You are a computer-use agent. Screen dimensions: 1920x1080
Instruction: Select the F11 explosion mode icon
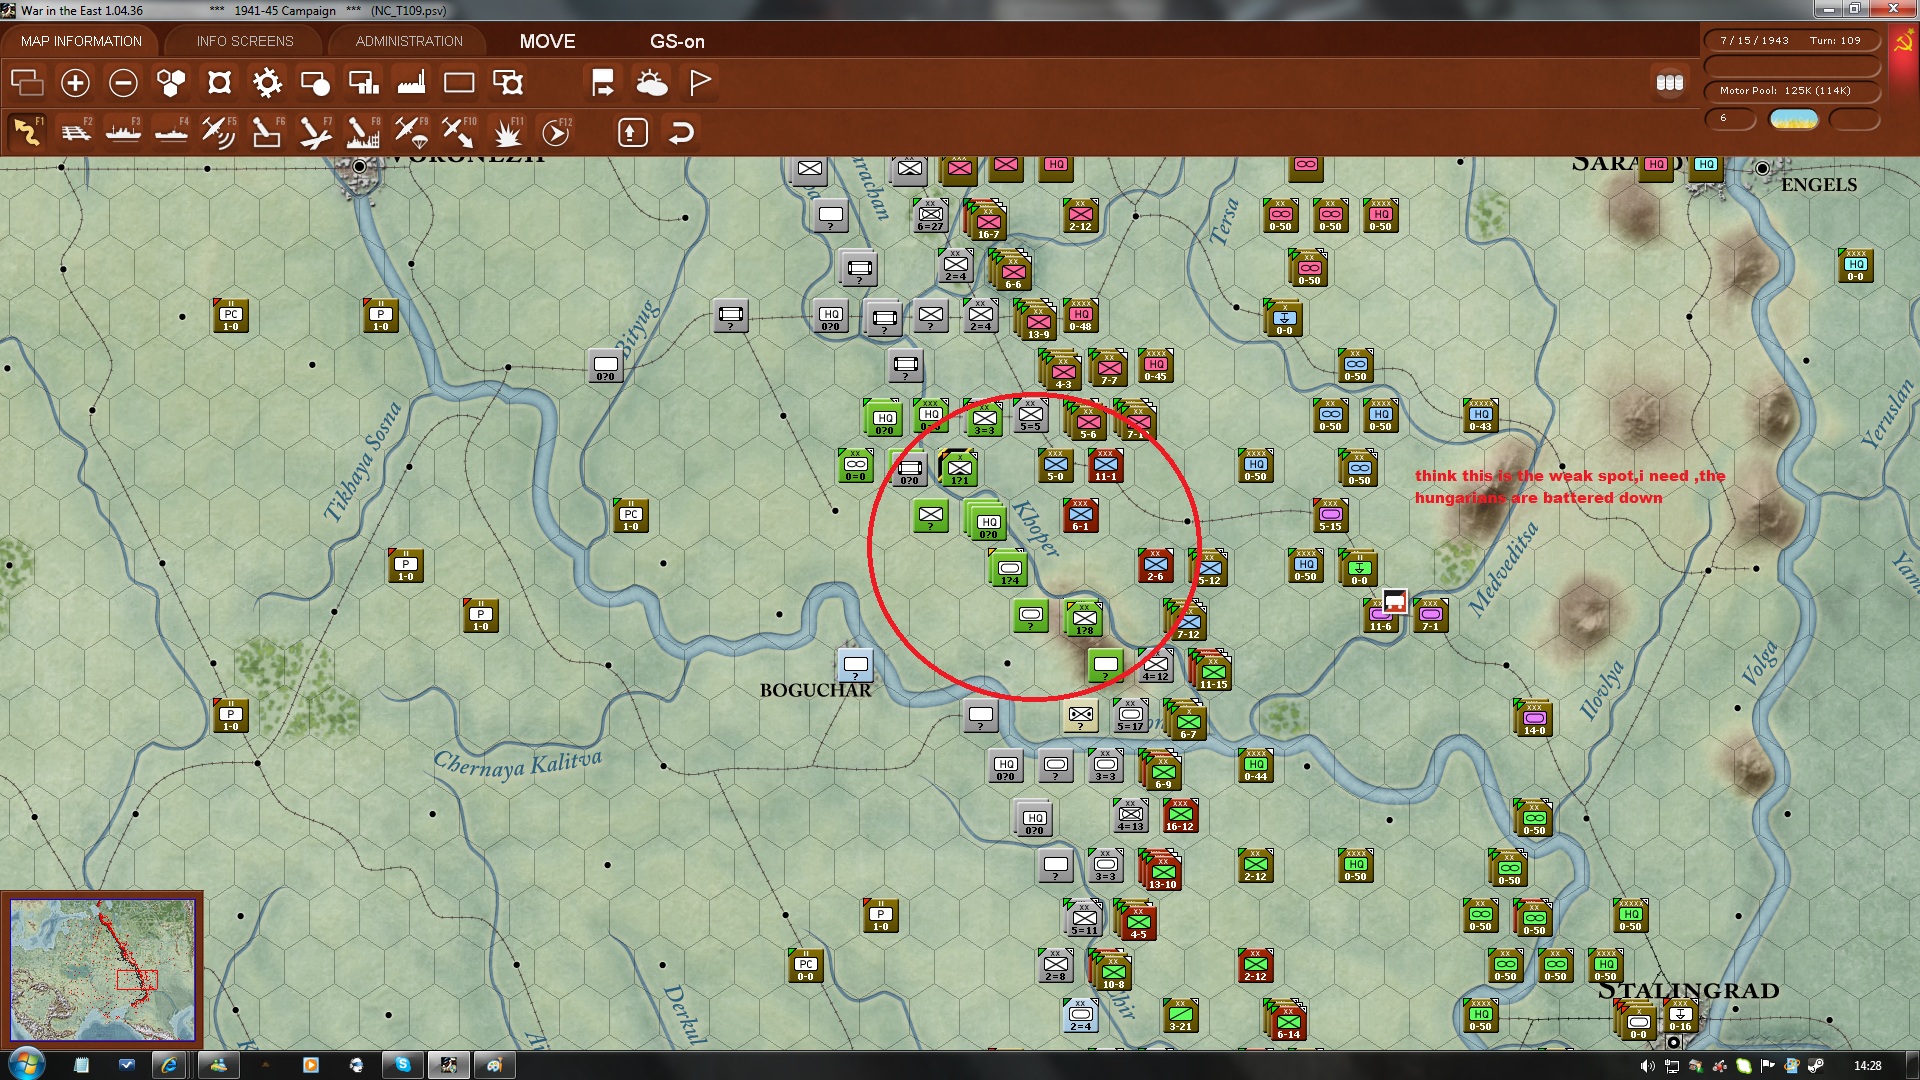pos(508,131)
